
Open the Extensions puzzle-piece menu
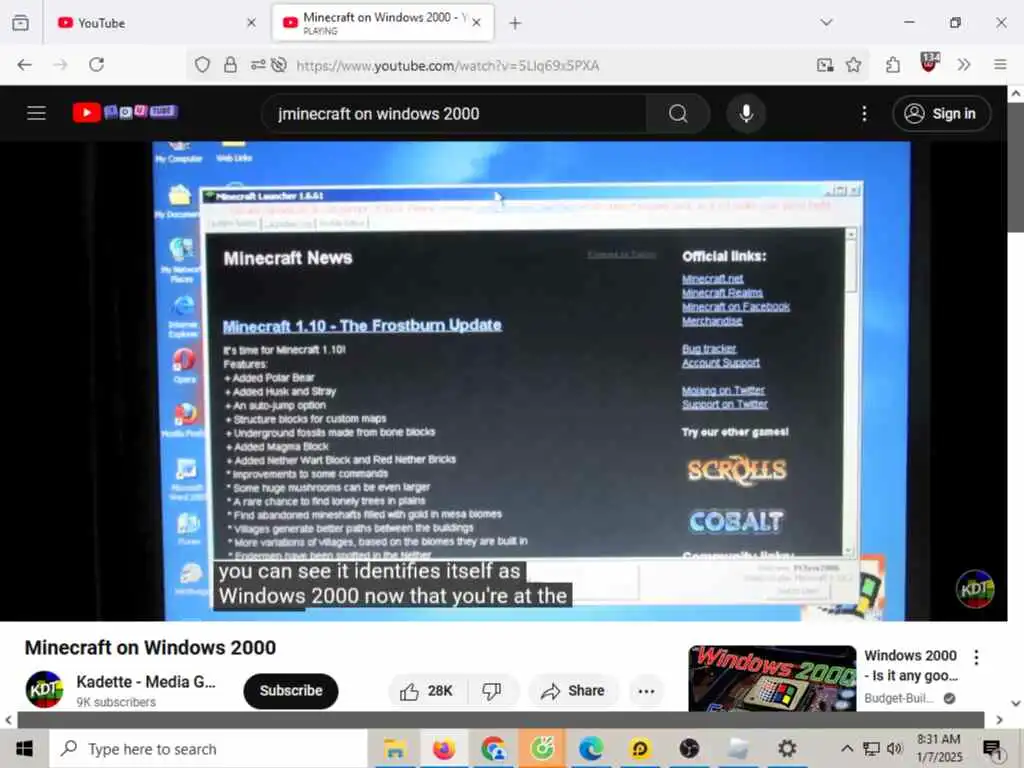(893, 65)
